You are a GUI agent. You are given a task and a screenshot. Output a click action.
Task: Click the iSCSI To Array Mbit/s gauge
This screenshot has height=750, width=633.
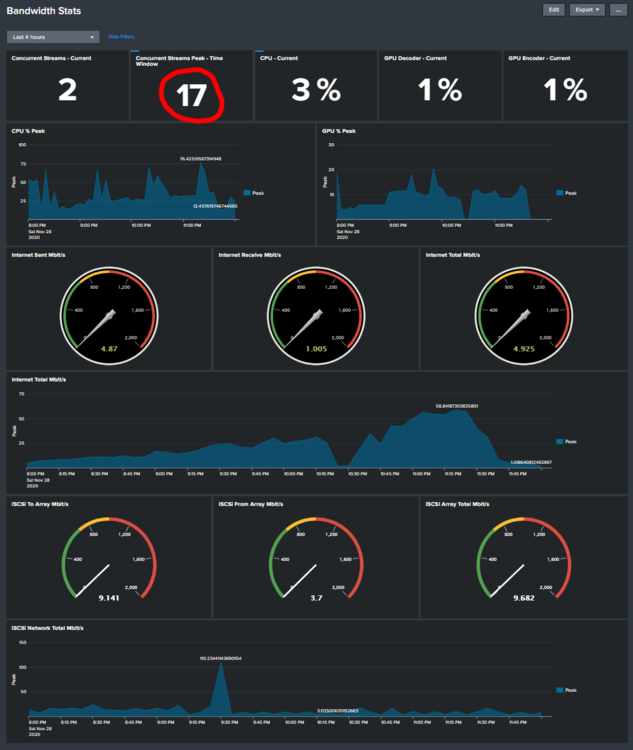tap(109, 559)
